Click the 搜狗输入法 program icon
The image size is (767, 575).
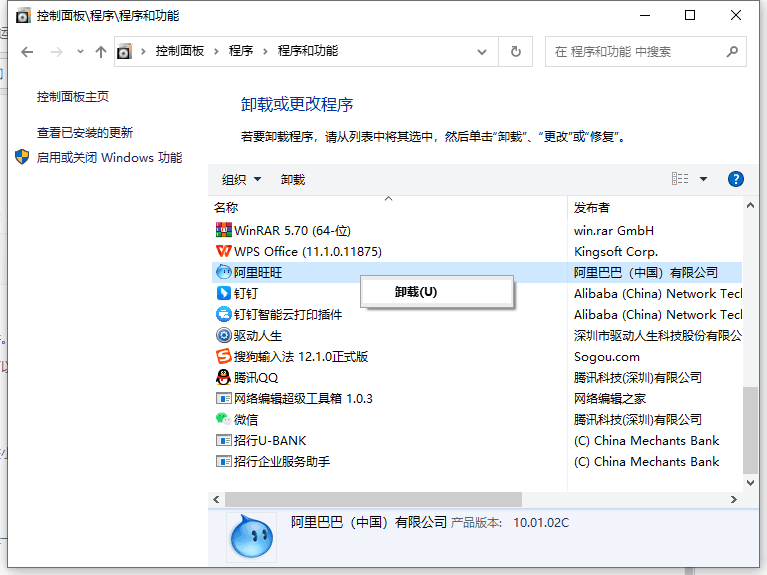(x=224, y=356)
